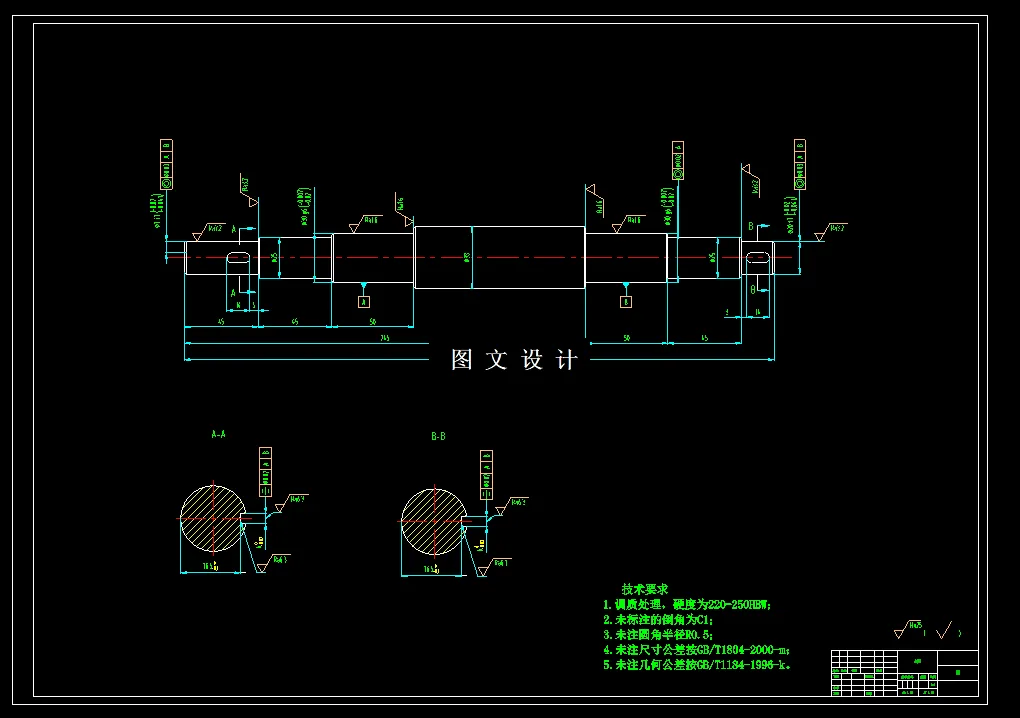Select the B-B hatched cross-section circle
Viewport: 1020px width, 718px height.
coord(434,521)
